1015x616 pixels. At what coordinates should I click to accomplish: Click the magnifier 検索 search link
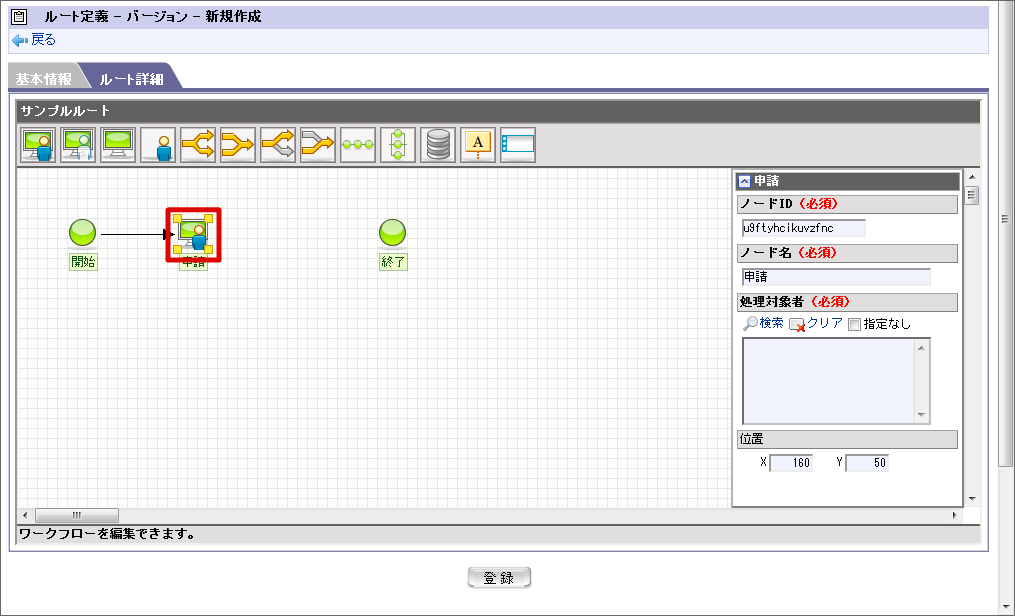click(x=763, y=323)
